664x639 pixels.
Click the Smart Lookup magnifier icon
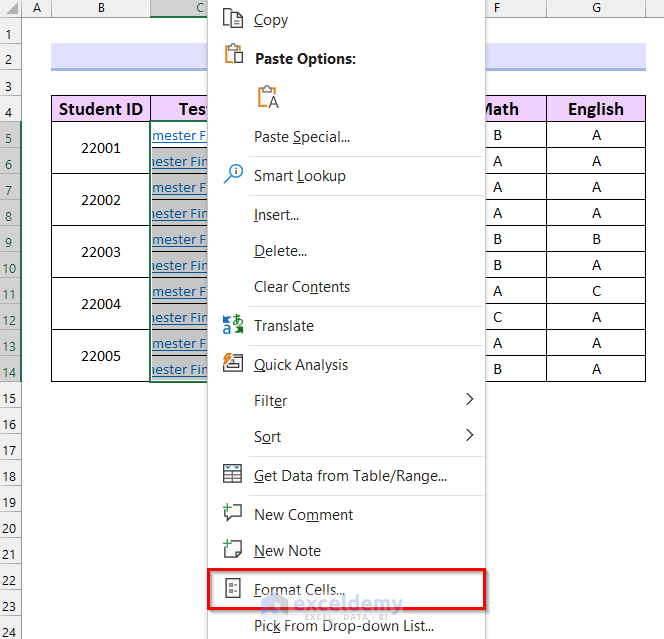[x=233, y=174]
